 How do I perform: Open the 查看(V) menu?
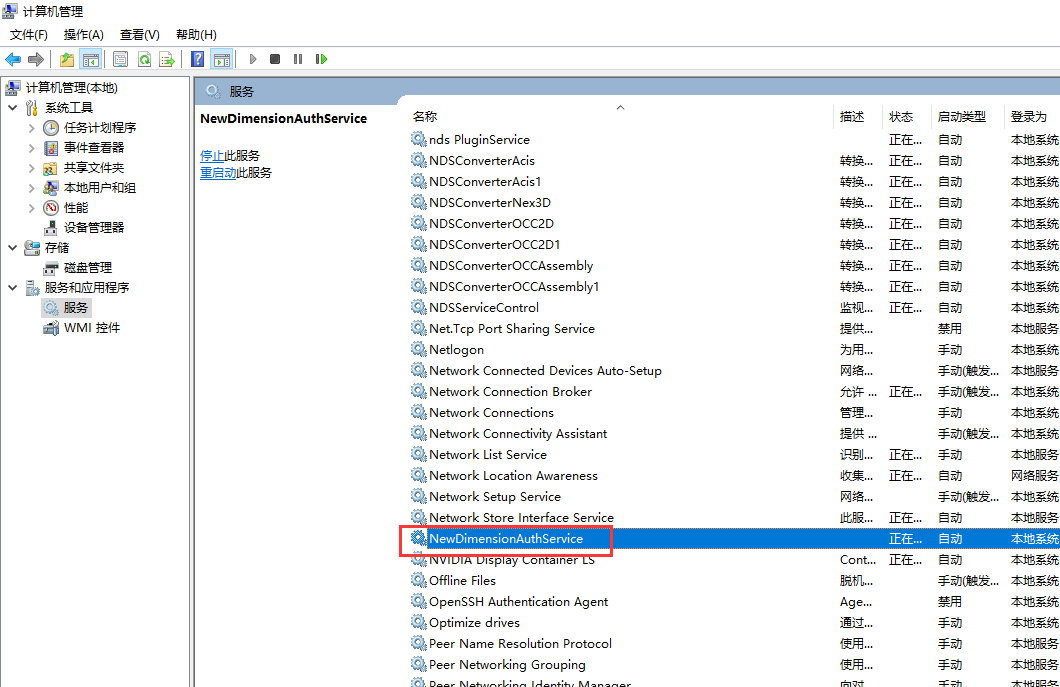click(x=139, y=35)
